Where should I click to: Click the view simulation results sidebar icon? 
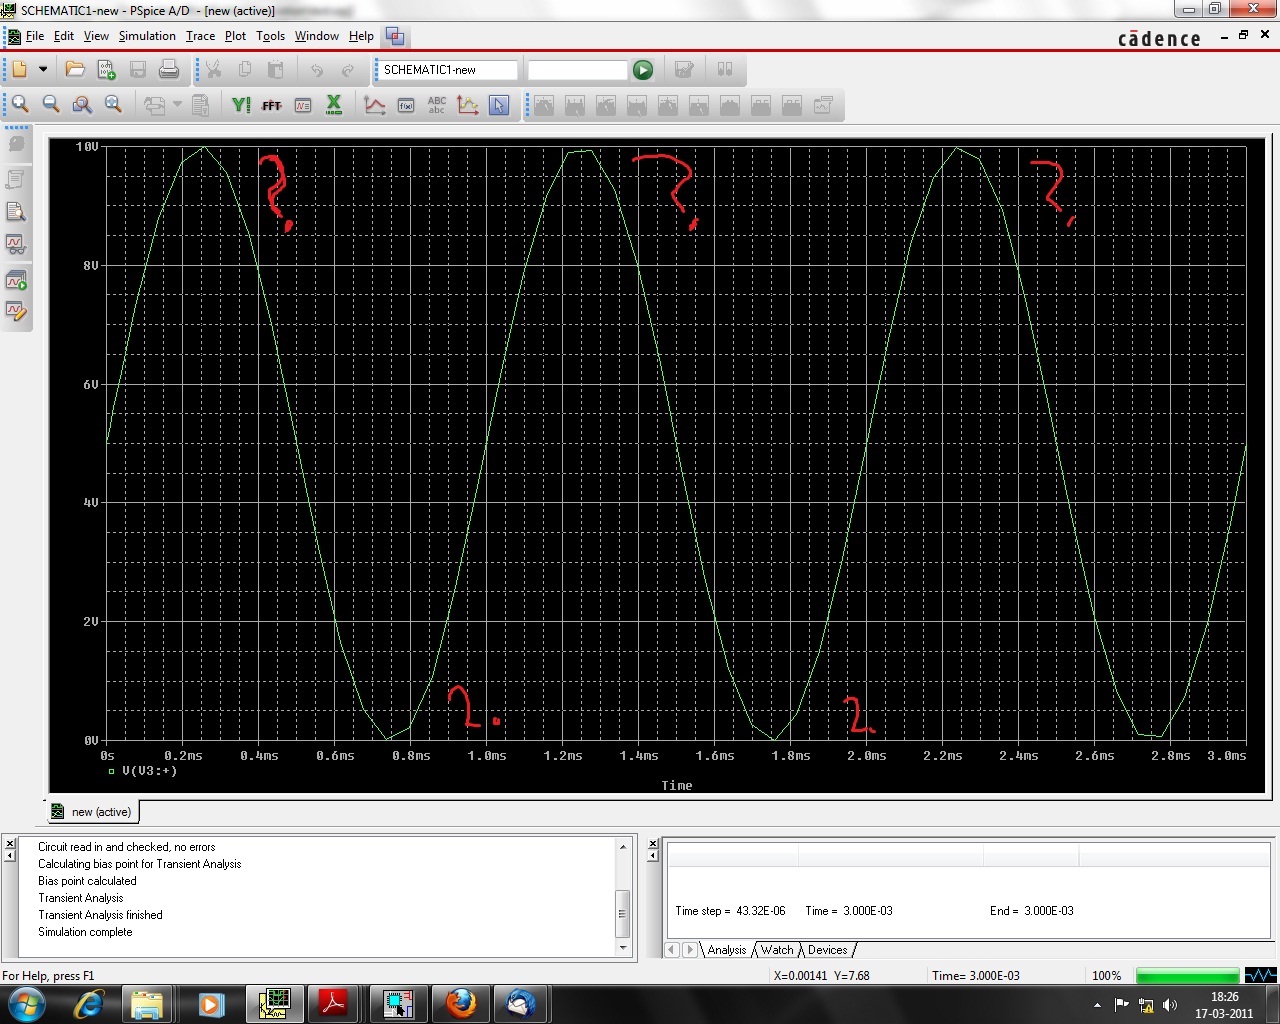point(16,244)
